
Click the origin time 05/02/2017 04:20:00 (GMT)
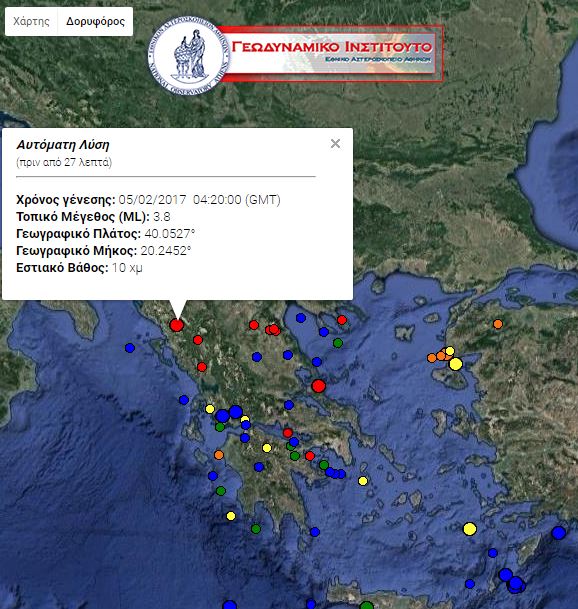(x=199, y=200)
